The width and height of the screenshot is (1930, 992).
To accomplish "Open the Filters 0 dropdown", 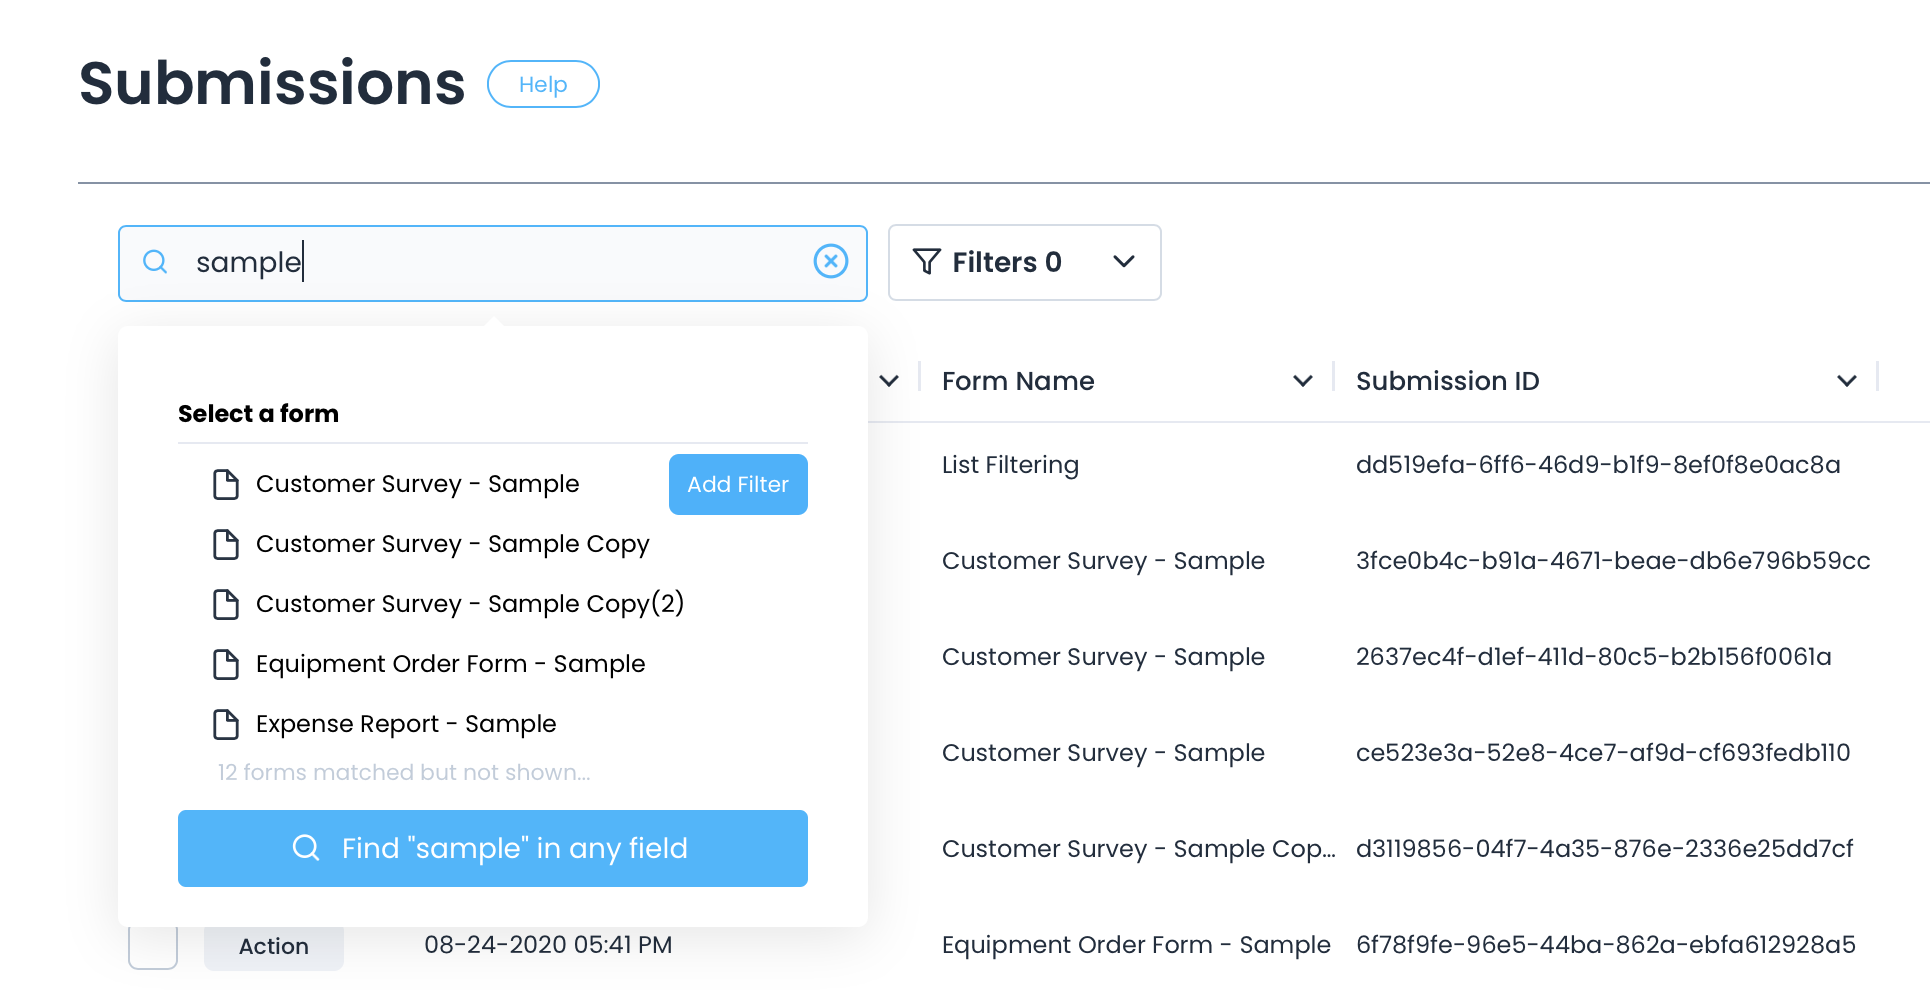I will (x=1024, y=262).
